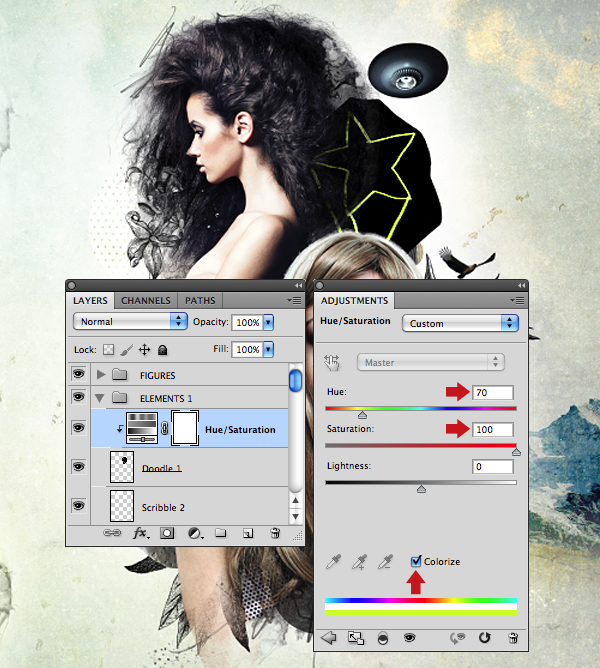Select the Doodle 1 layer name
The height and width of the screenshot is (668, 600).
pos(162,468)
